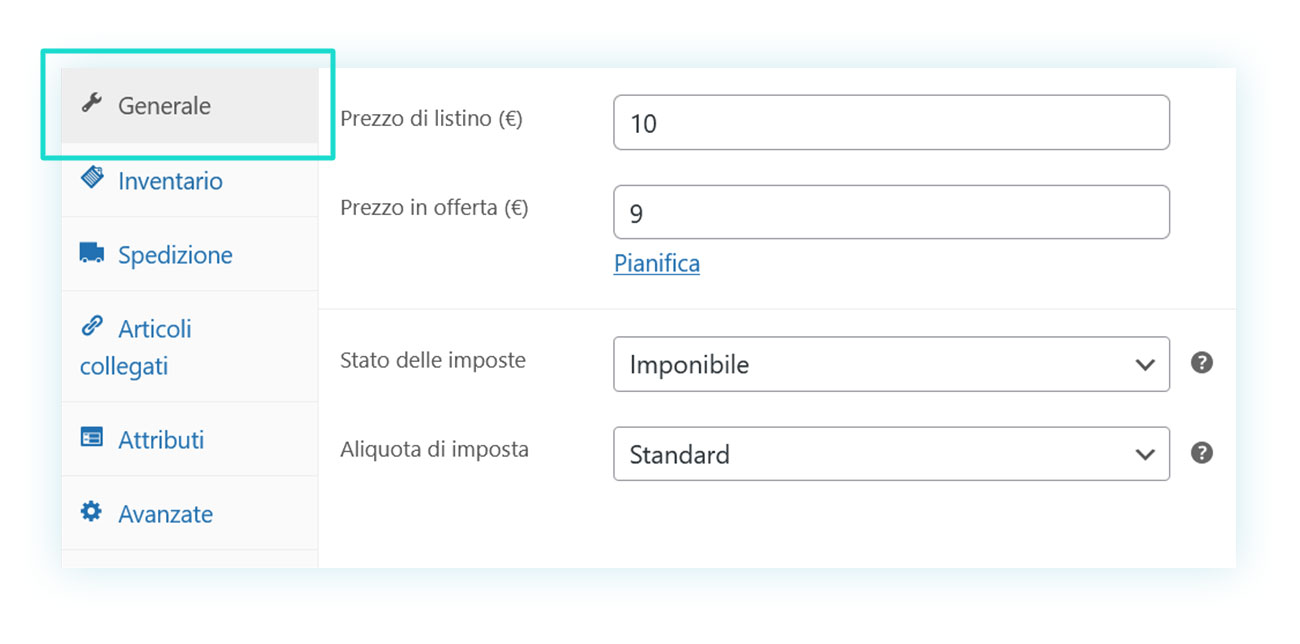Image resolution: width=1300 pixels, height=644 pixels.
Task: Click the chevron arrow on Standard select
Action: coord(1146,455)
